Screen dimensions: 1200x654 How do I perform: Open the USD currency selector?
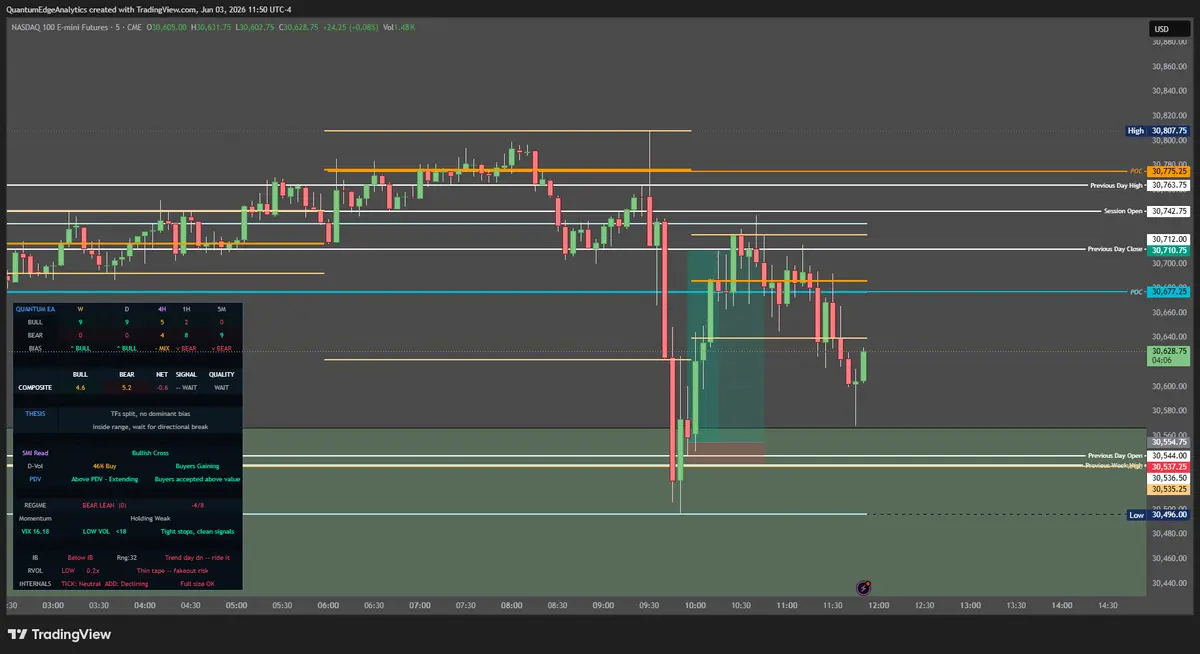(x=1168, y=29)
